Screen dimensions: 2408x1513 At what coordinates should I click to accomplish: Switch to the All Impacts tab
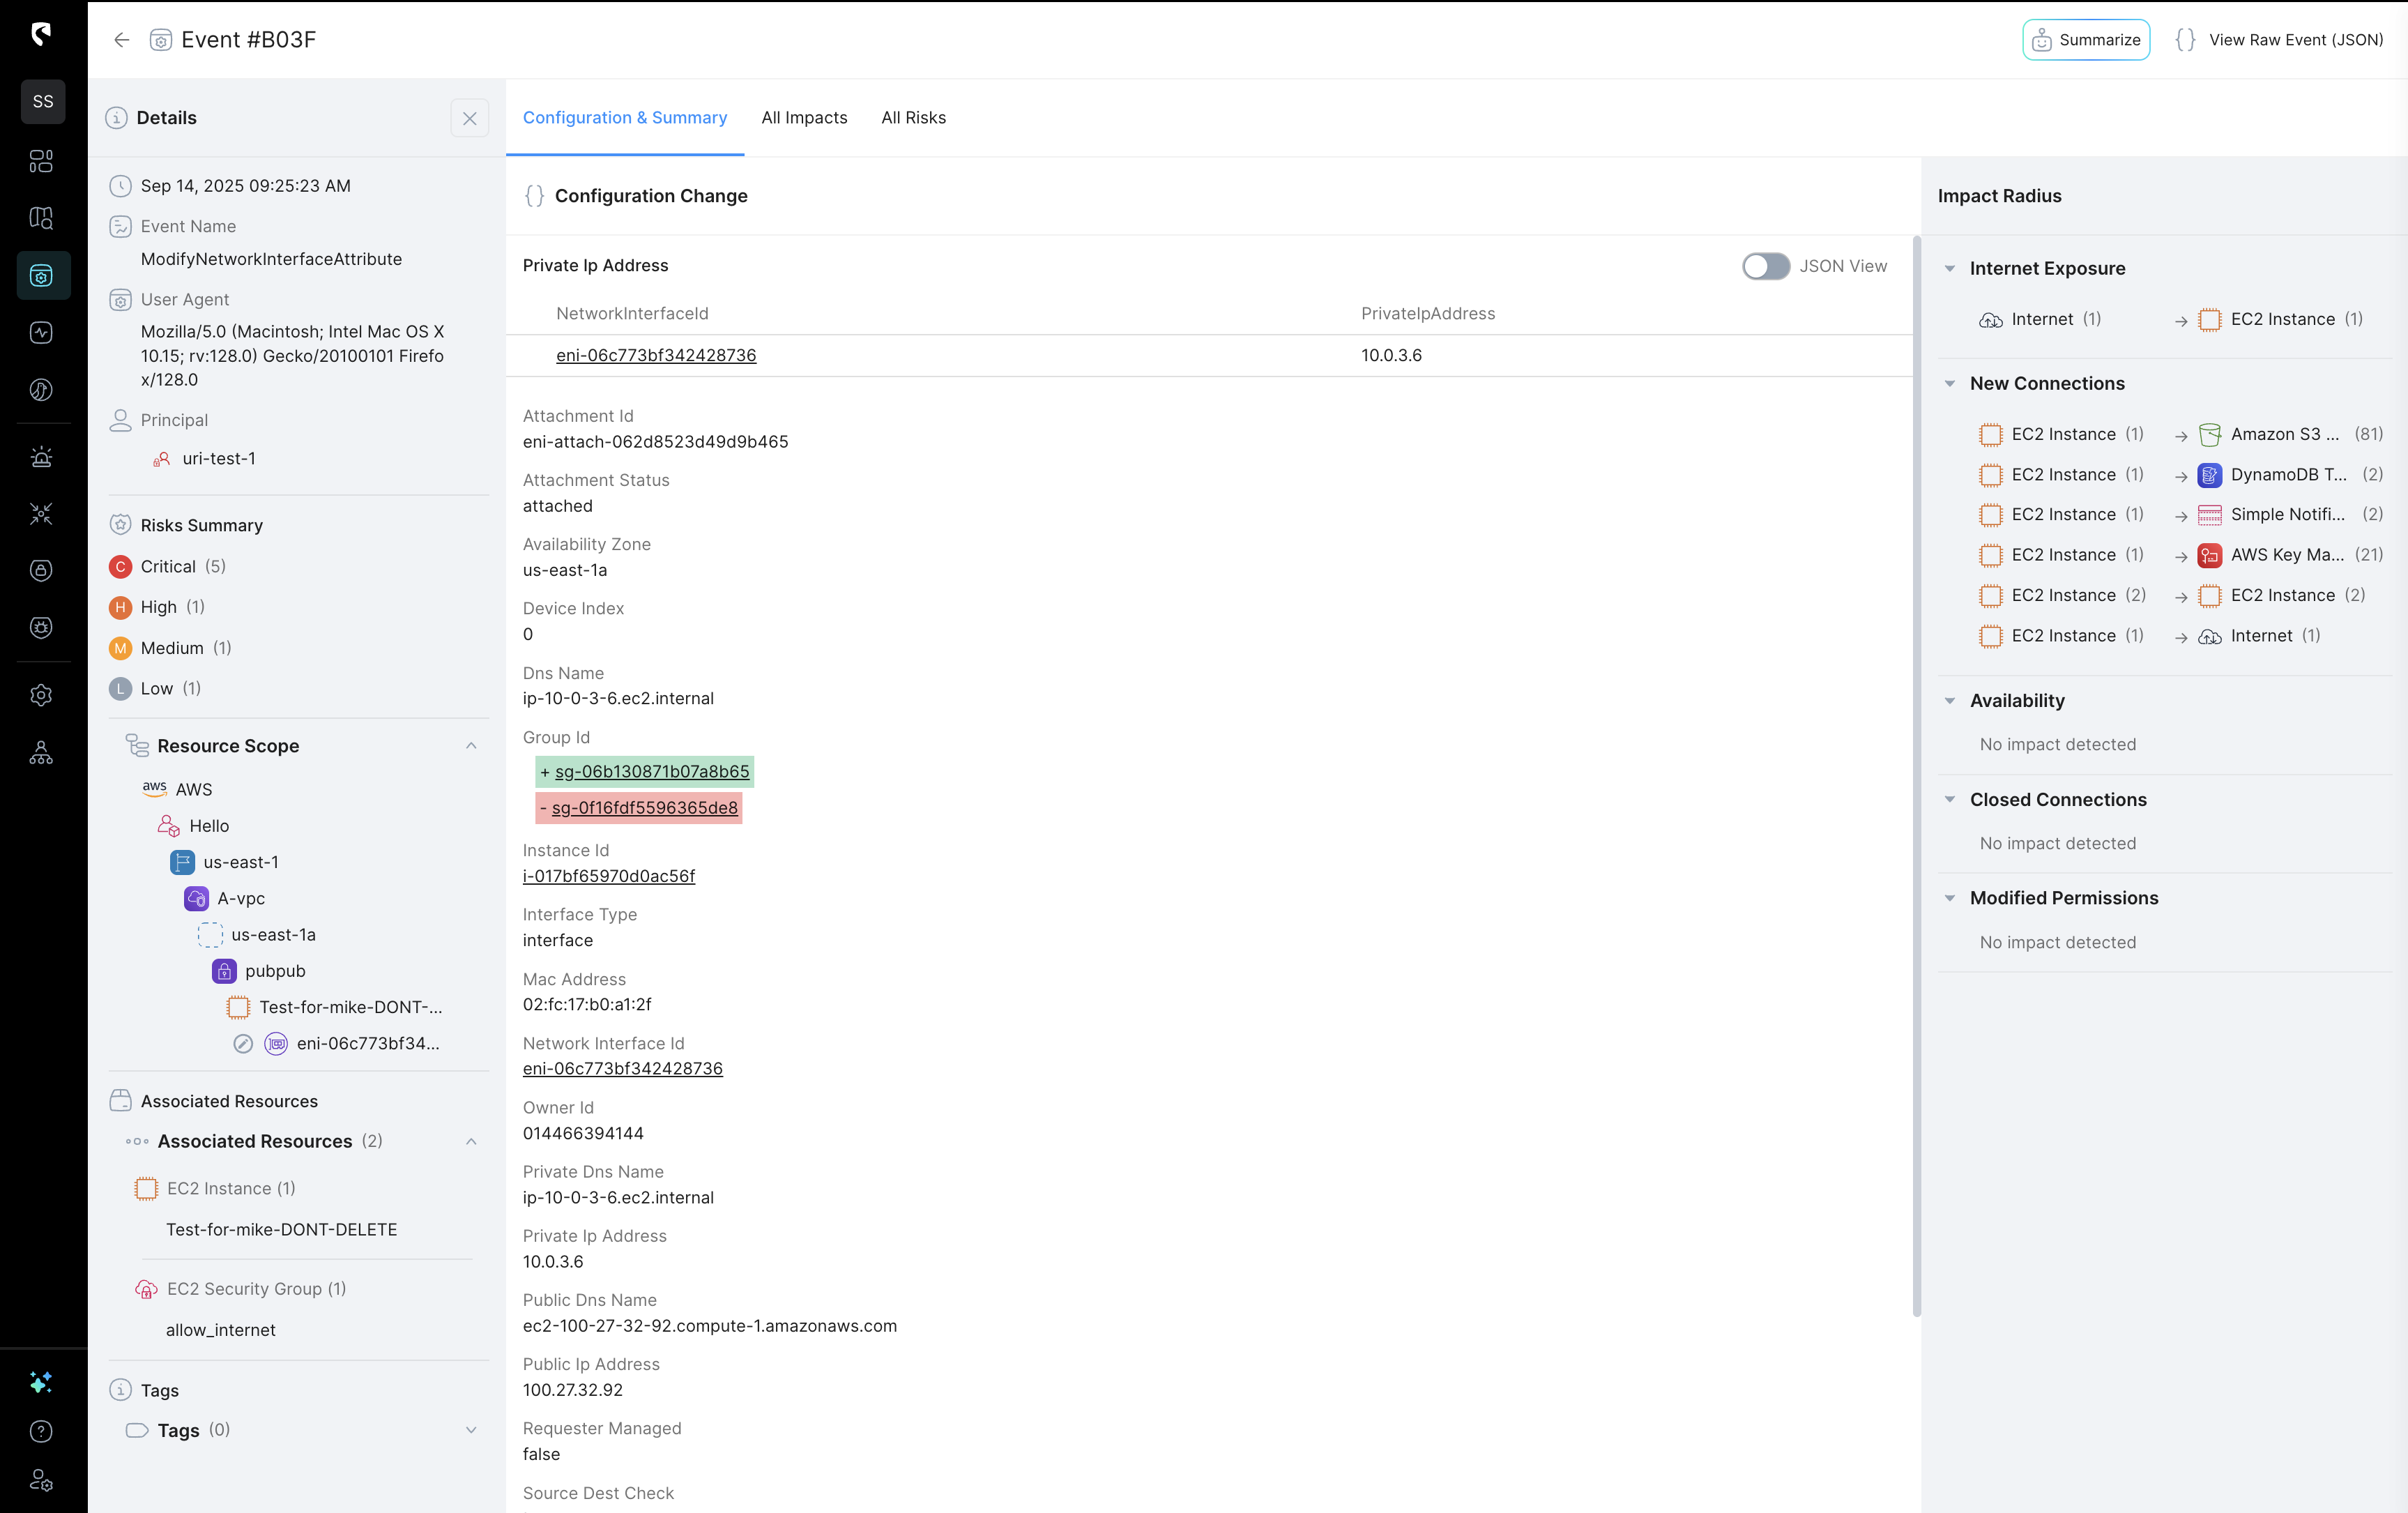coord(804,118)
